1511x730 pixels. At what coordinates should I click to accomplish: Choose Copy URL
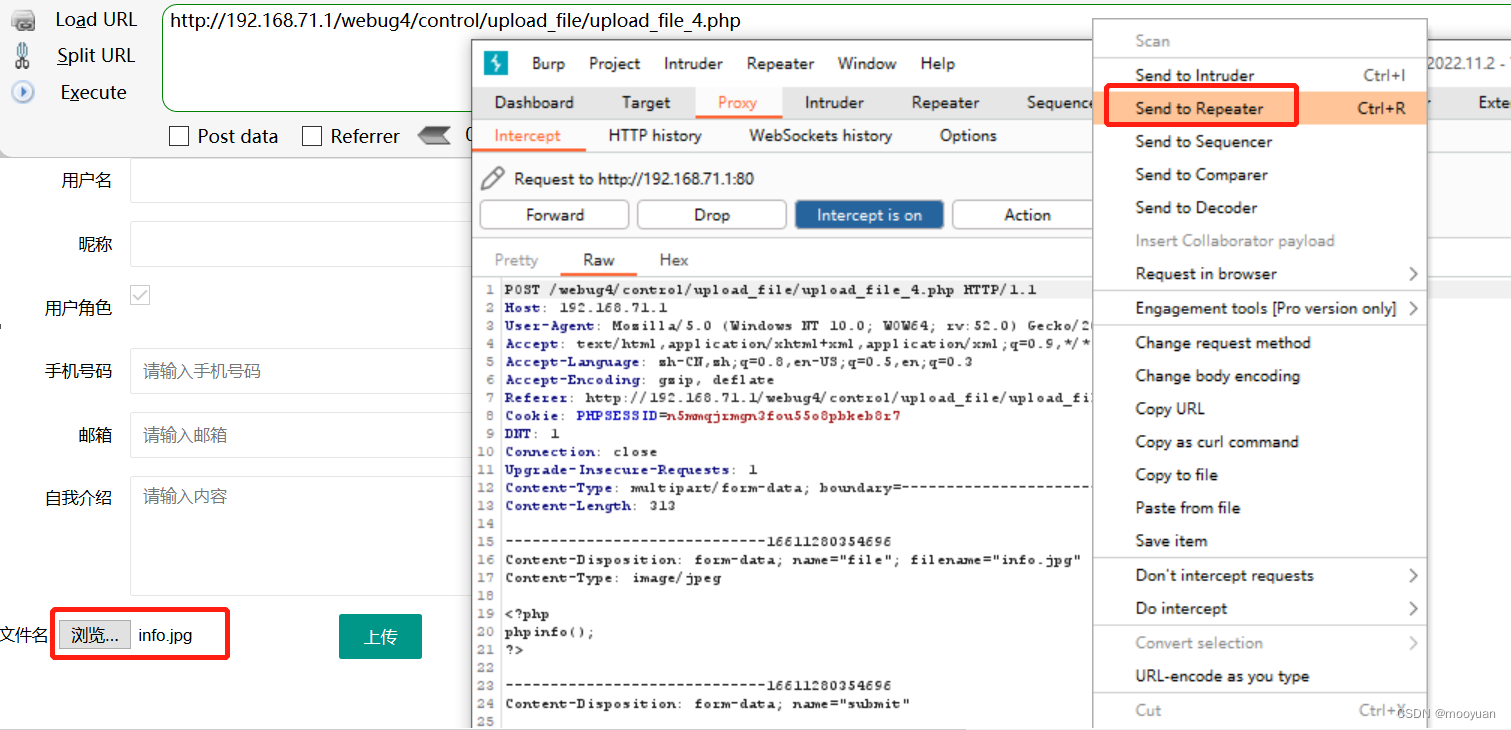(1260, 408)
